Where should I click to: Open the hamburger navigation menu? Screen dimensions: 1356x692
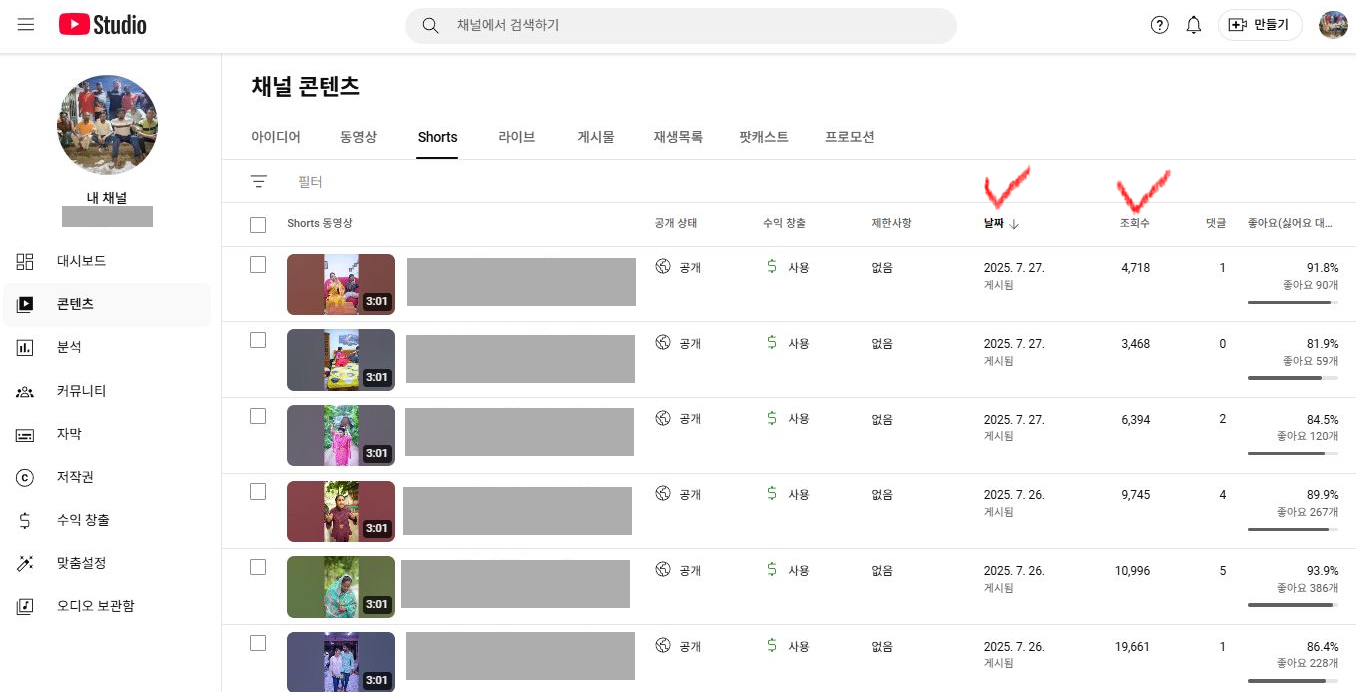coord(26,25)
